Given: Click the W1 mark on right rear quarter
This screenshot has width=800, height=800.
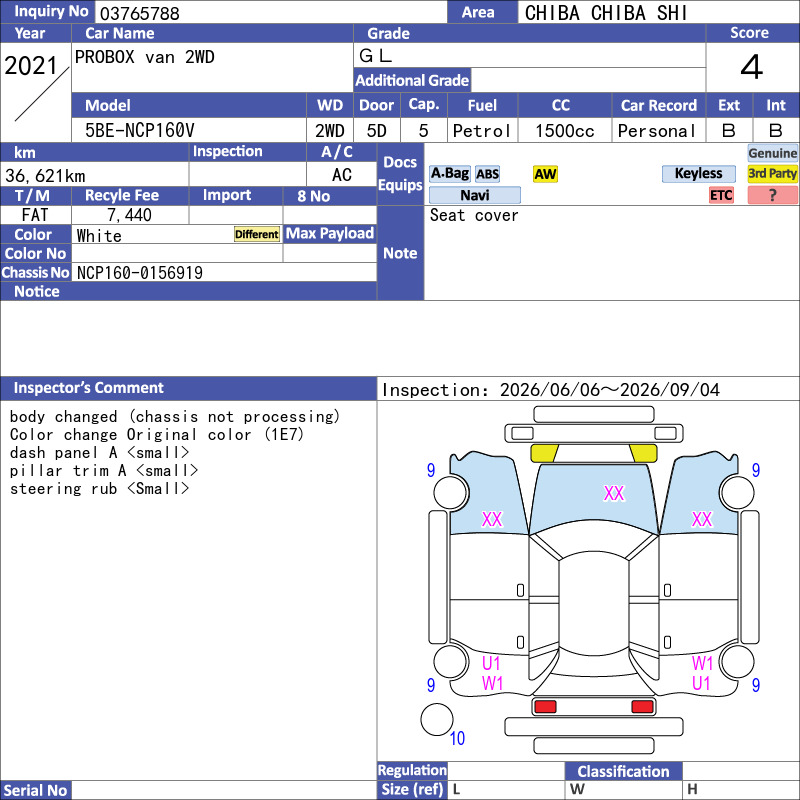Looking at the screenshot, I should tap(702, 663).
